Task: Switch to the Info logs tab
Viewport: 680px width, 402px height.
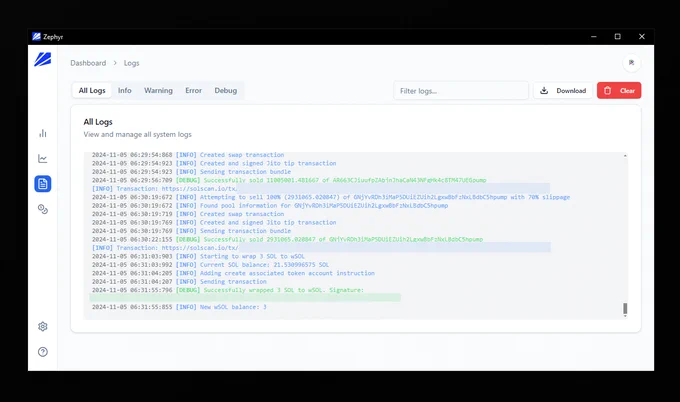Action: (x=124, y=91)
